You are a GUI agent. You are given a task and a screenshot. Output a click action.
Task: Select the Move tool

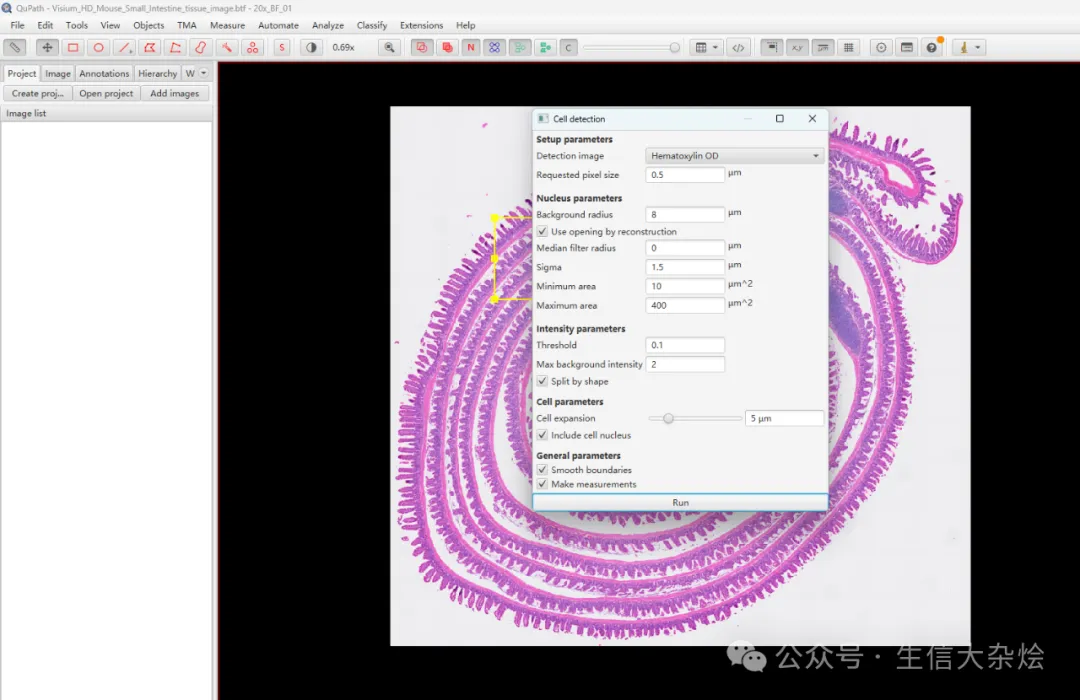pos(47,48)
